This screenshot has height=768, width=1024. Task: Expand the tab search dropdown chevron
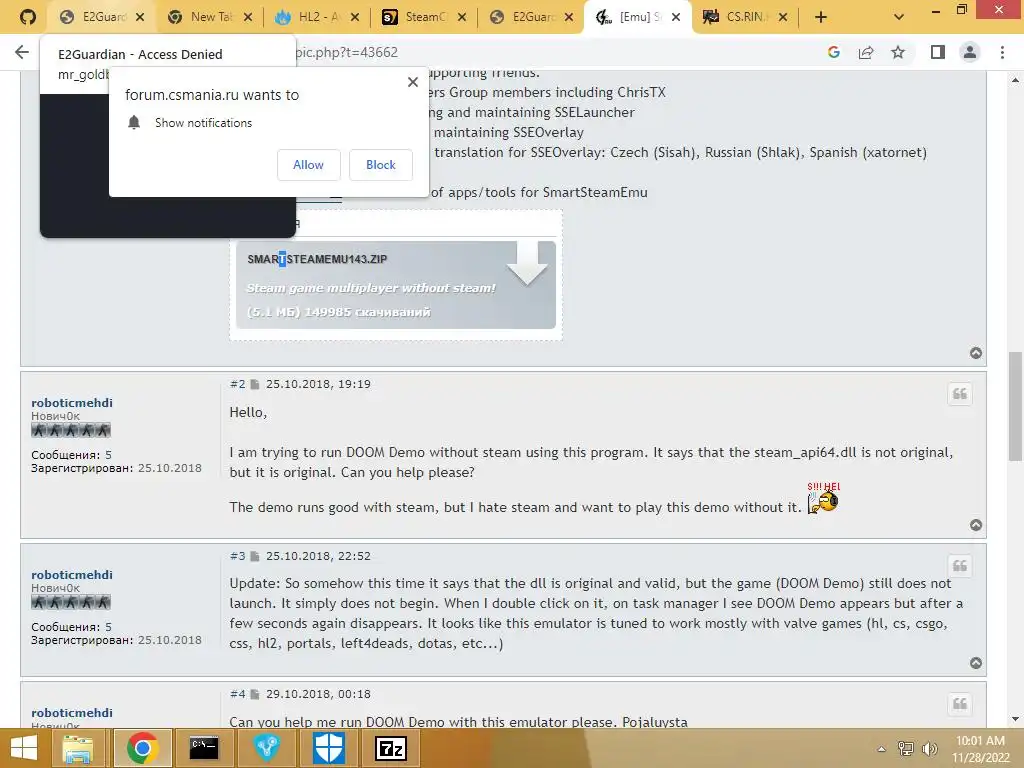point(899,18)
